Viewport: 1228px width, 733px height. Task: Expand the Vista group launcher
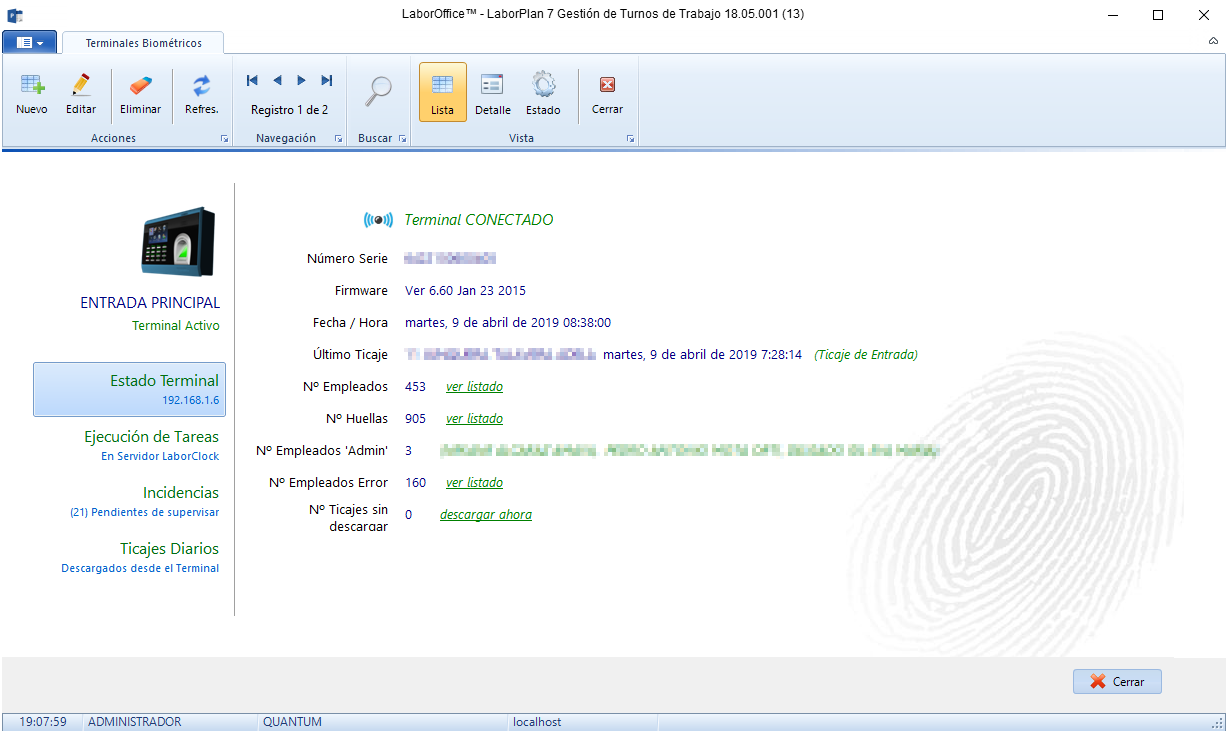(631, 139)
